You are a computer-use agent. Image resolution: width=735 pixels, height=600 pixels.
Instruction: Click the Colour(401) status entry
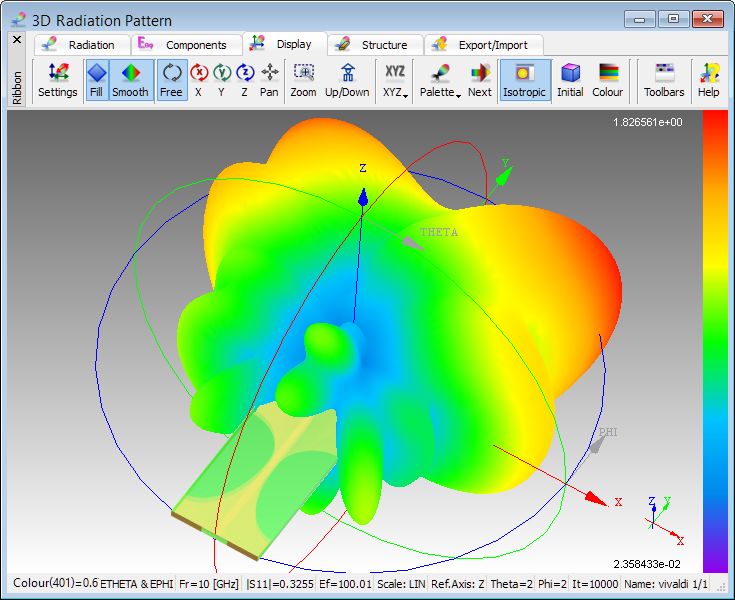click(x=55, y=583)
